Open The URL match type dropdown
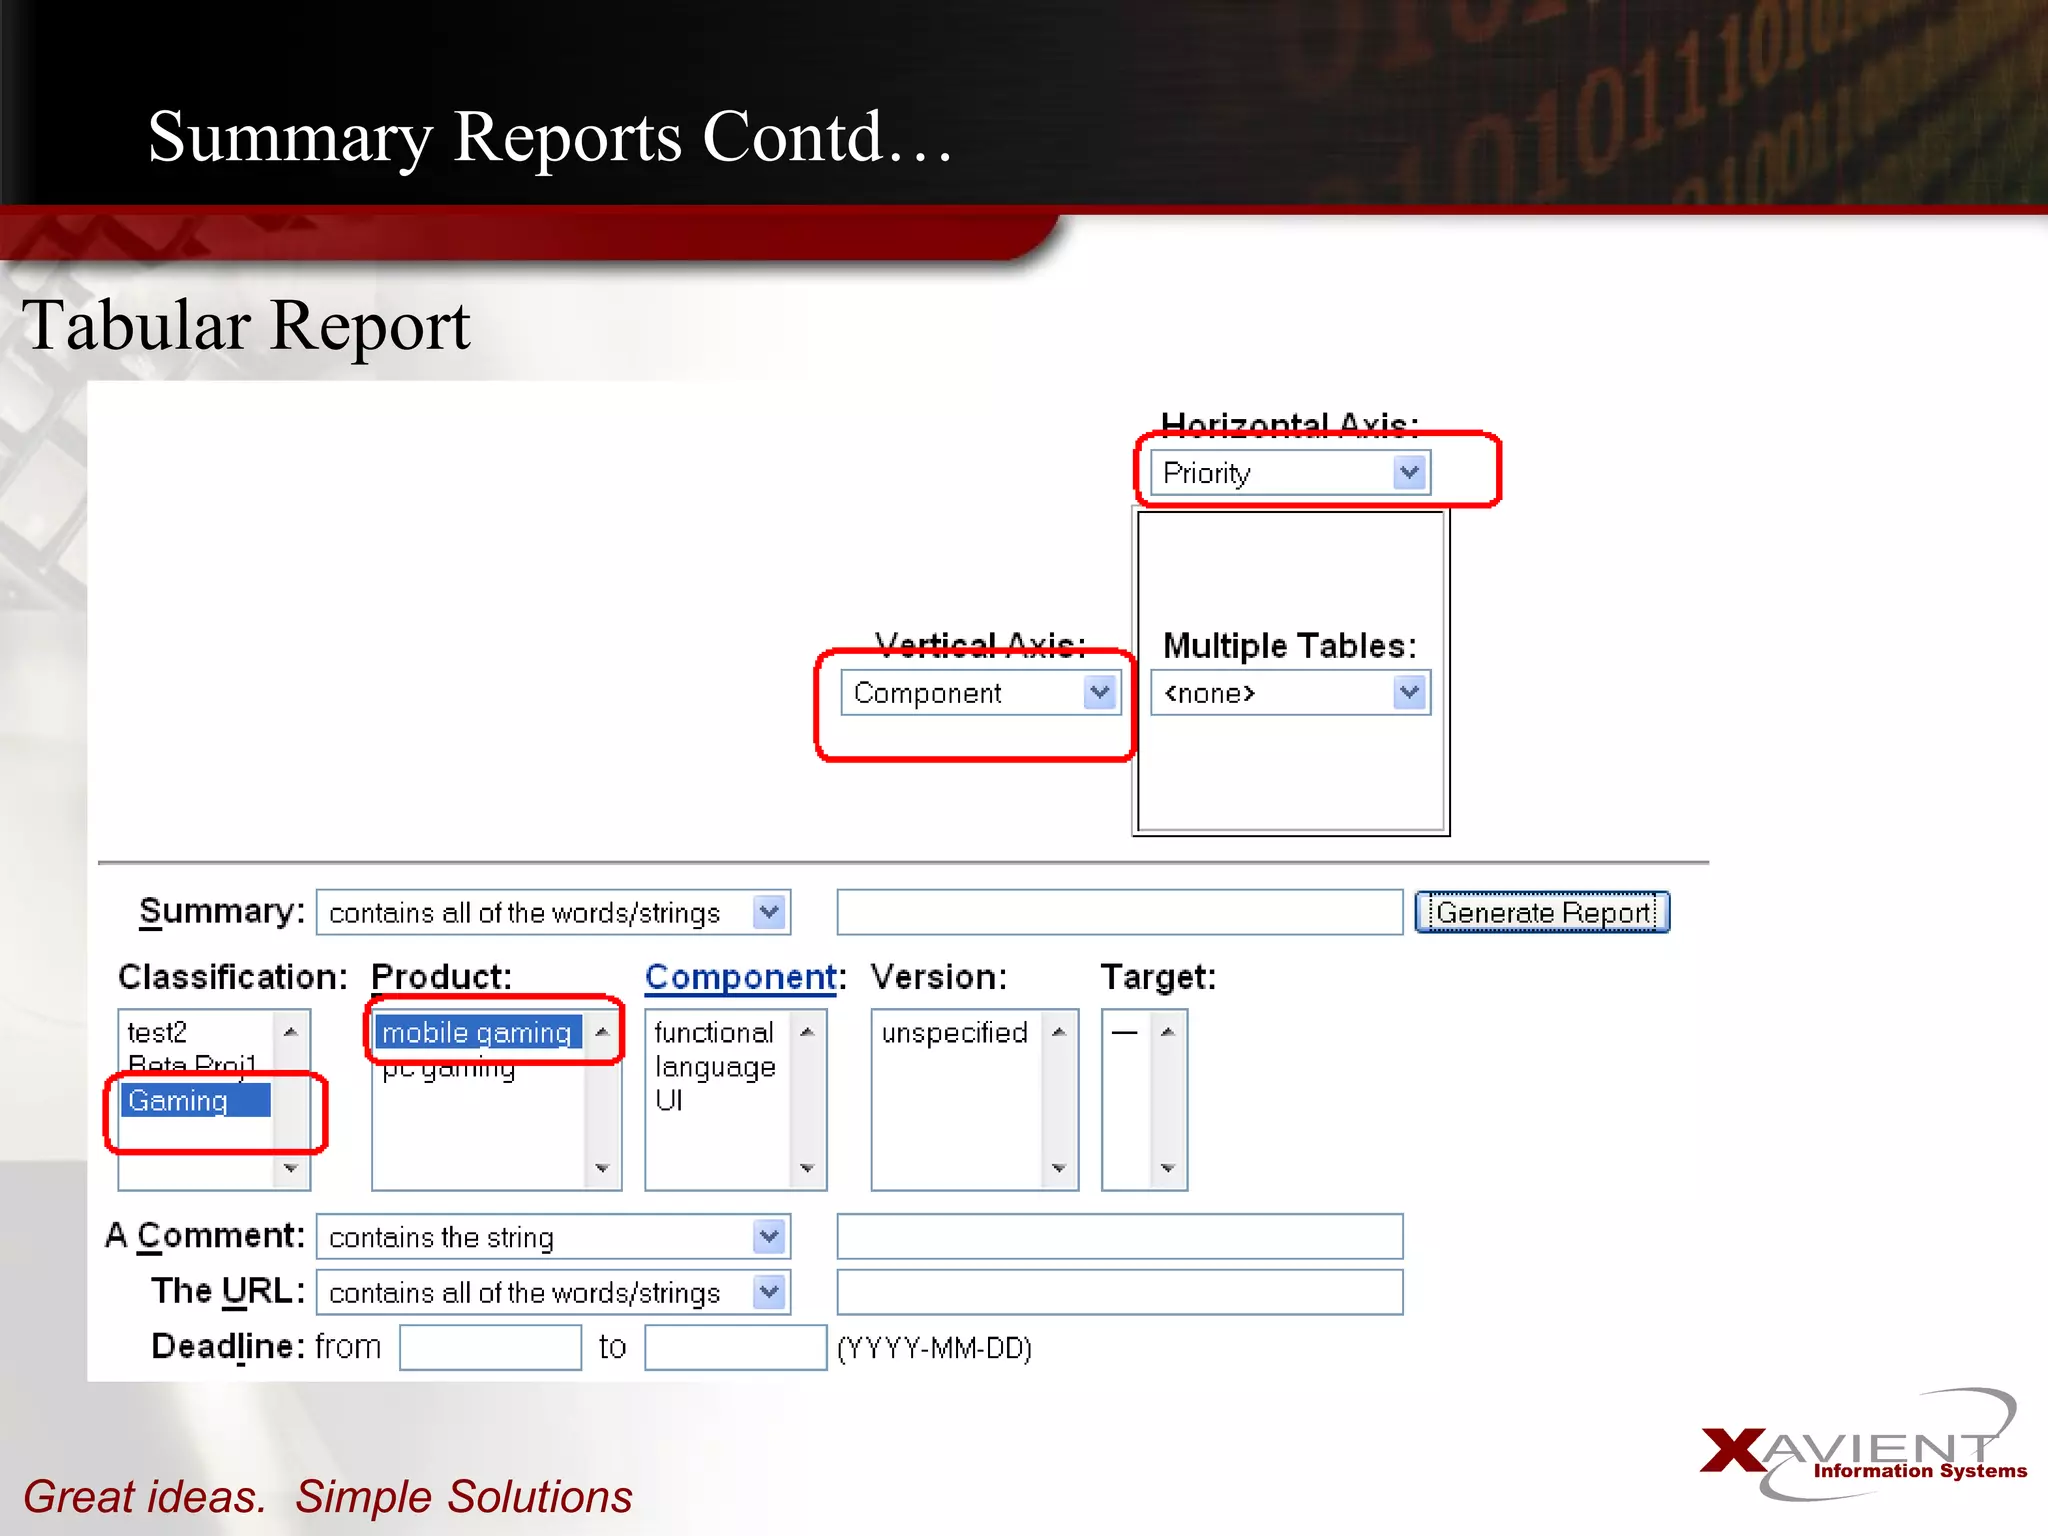2048x1536 pixels. [x=553, y=1292]
